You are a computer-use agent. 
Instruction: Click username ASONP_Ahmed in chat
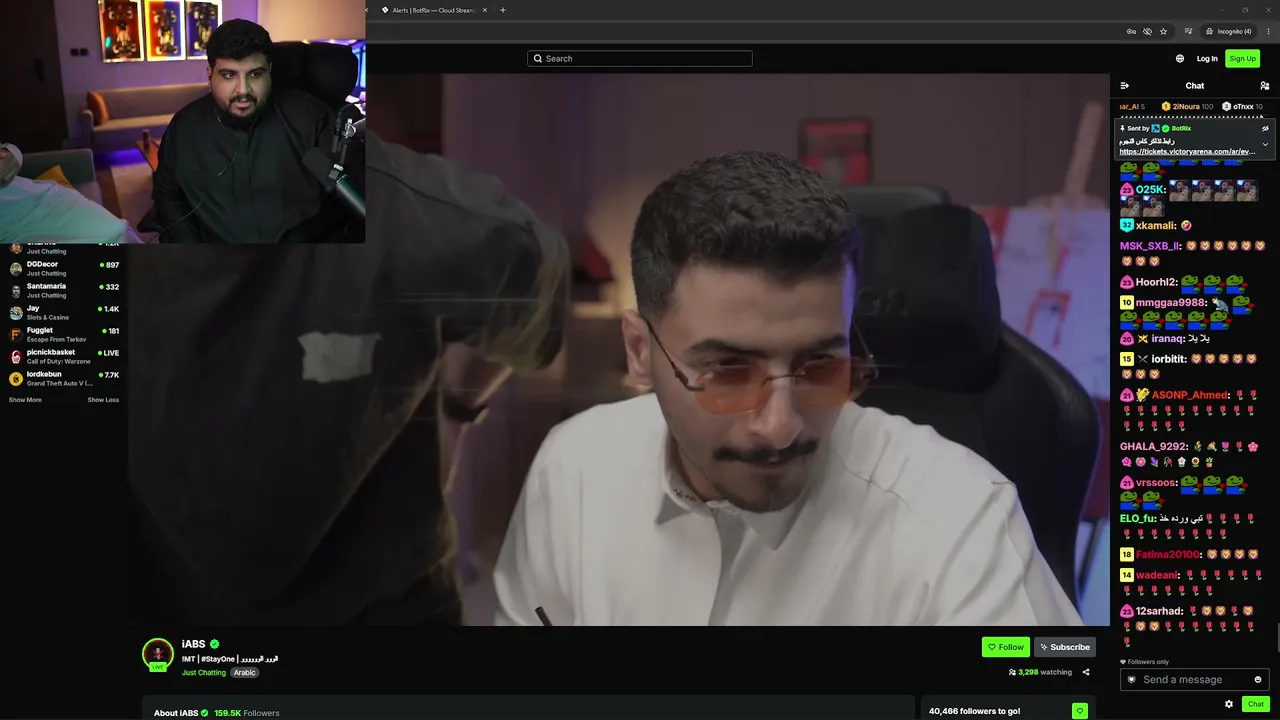(1190, 395)
